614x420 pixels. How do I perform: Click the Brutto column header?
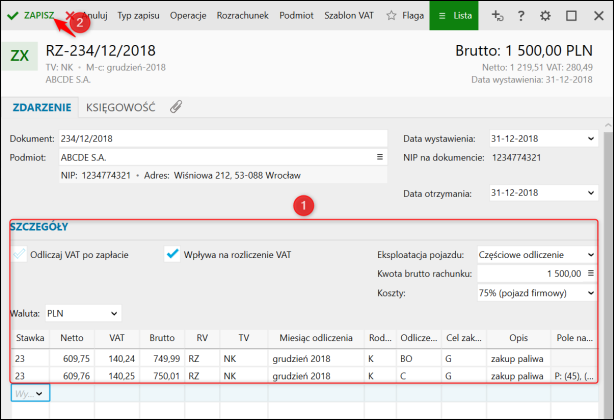(162, 338)
